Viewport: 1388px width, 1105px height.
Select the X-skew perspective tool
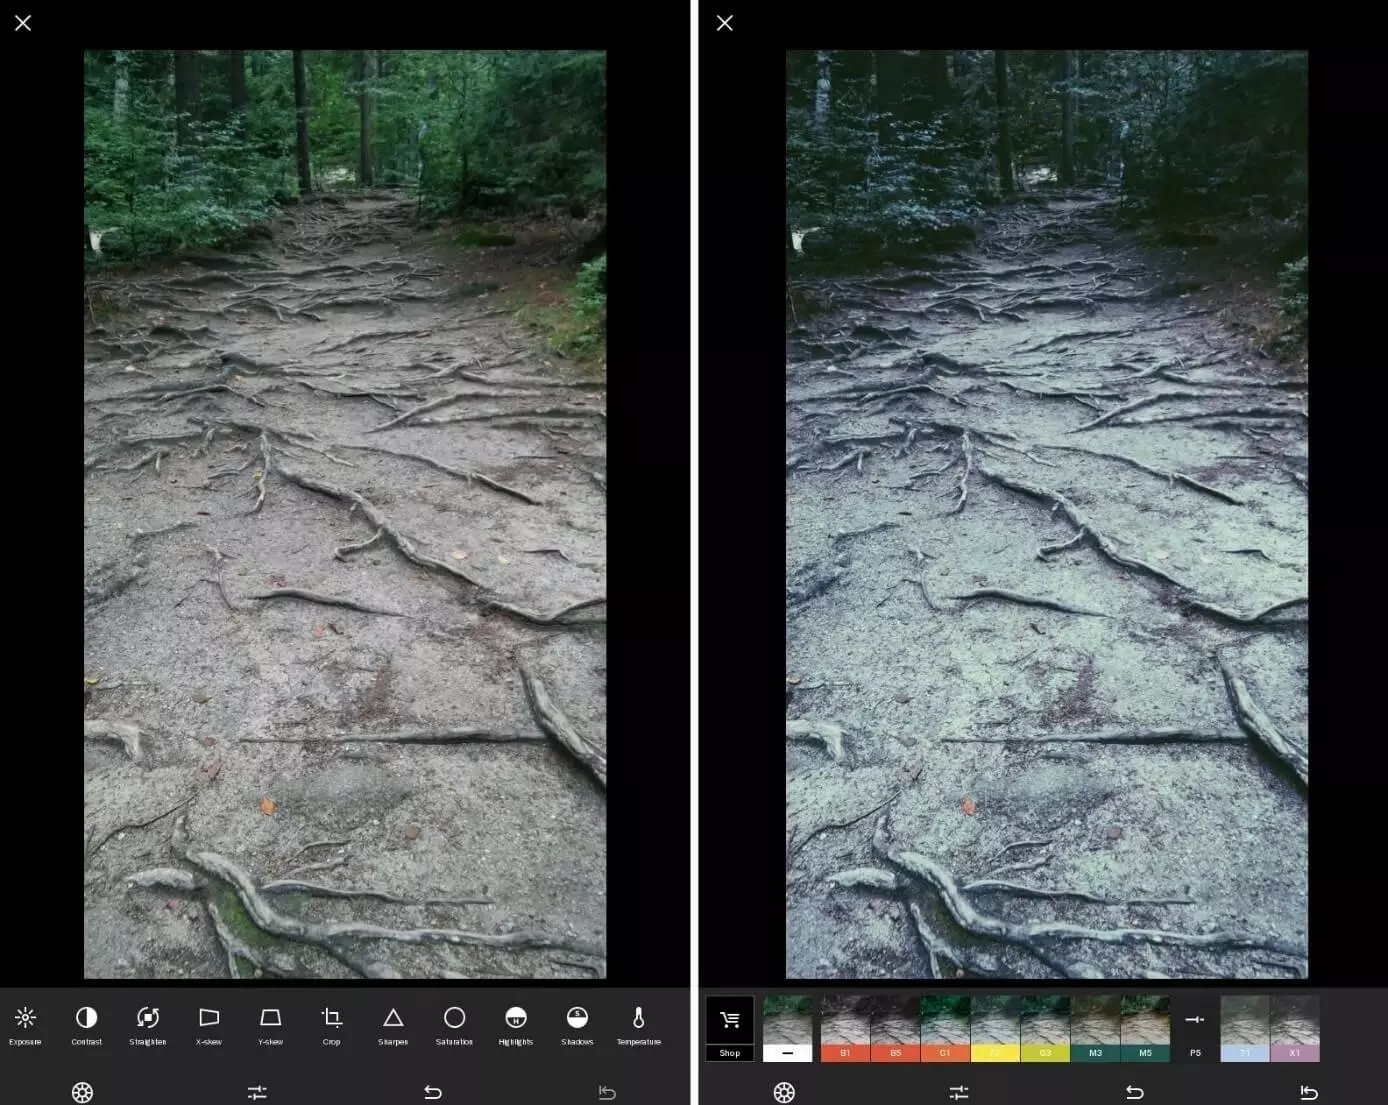tap(209, 1024)
